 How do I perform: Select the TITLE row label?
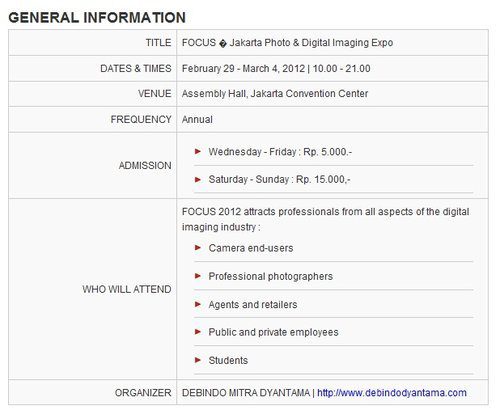click(x=158, y=43)
